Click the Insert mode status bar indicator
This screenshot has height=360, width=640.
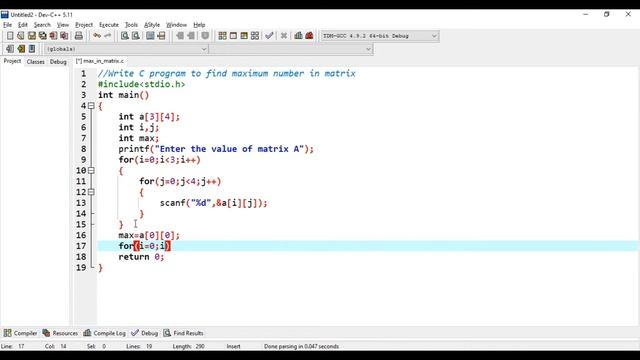[x=233, y=346]
